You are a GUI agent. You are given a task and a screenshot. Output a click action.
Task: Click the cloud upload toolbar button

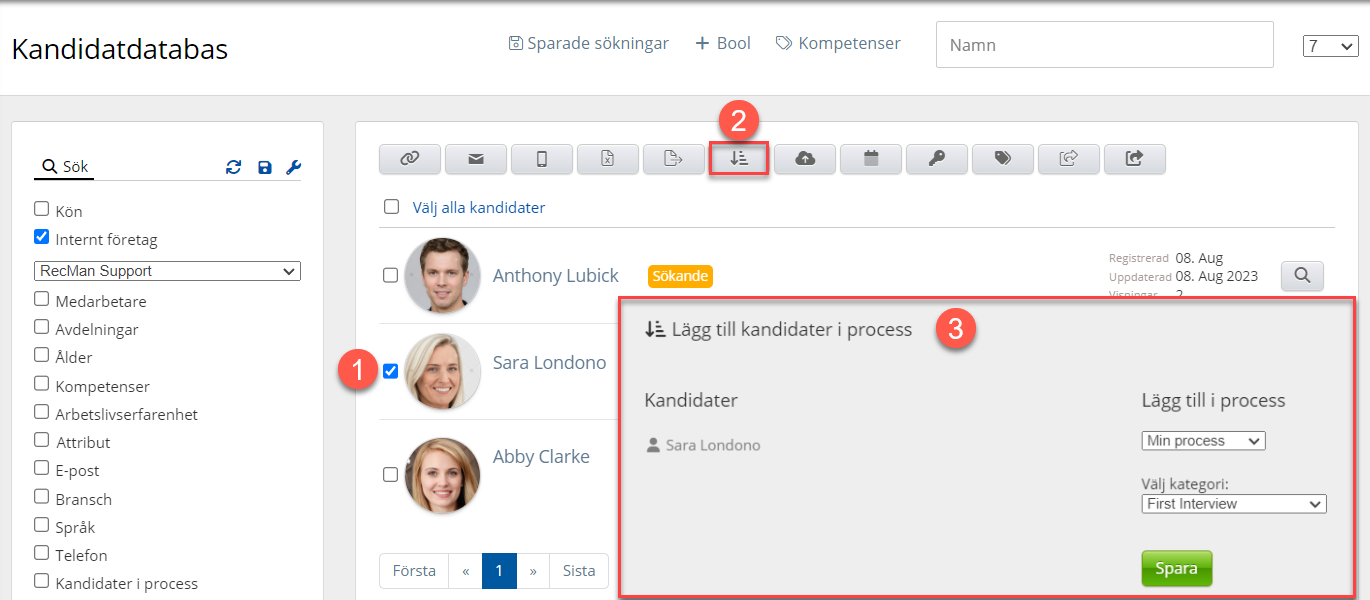pos(804,159)
